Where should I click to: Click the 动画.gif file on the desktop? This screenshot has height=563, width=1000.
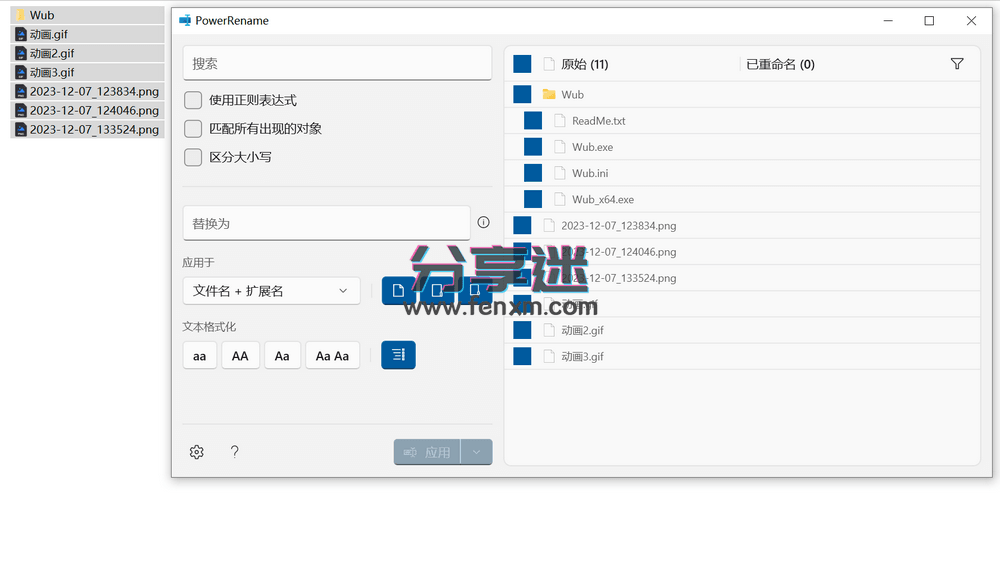[x=48, y=34]
